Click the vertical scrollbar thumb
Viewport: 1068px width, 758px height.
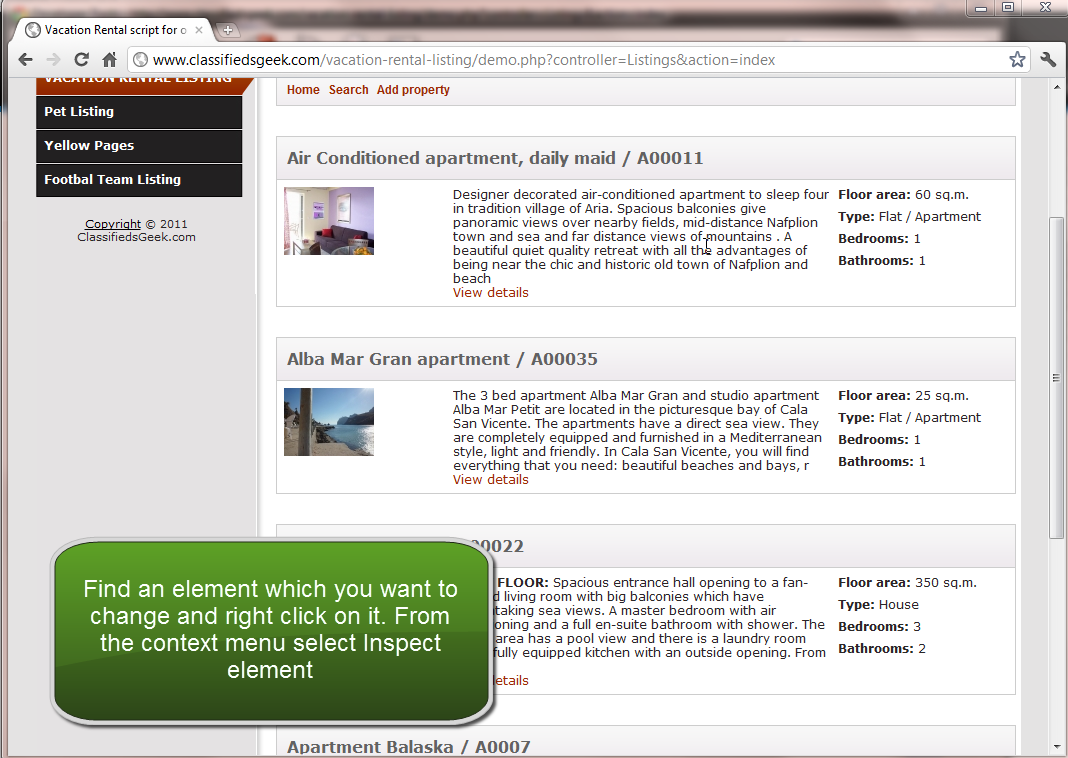point(1056,378)
